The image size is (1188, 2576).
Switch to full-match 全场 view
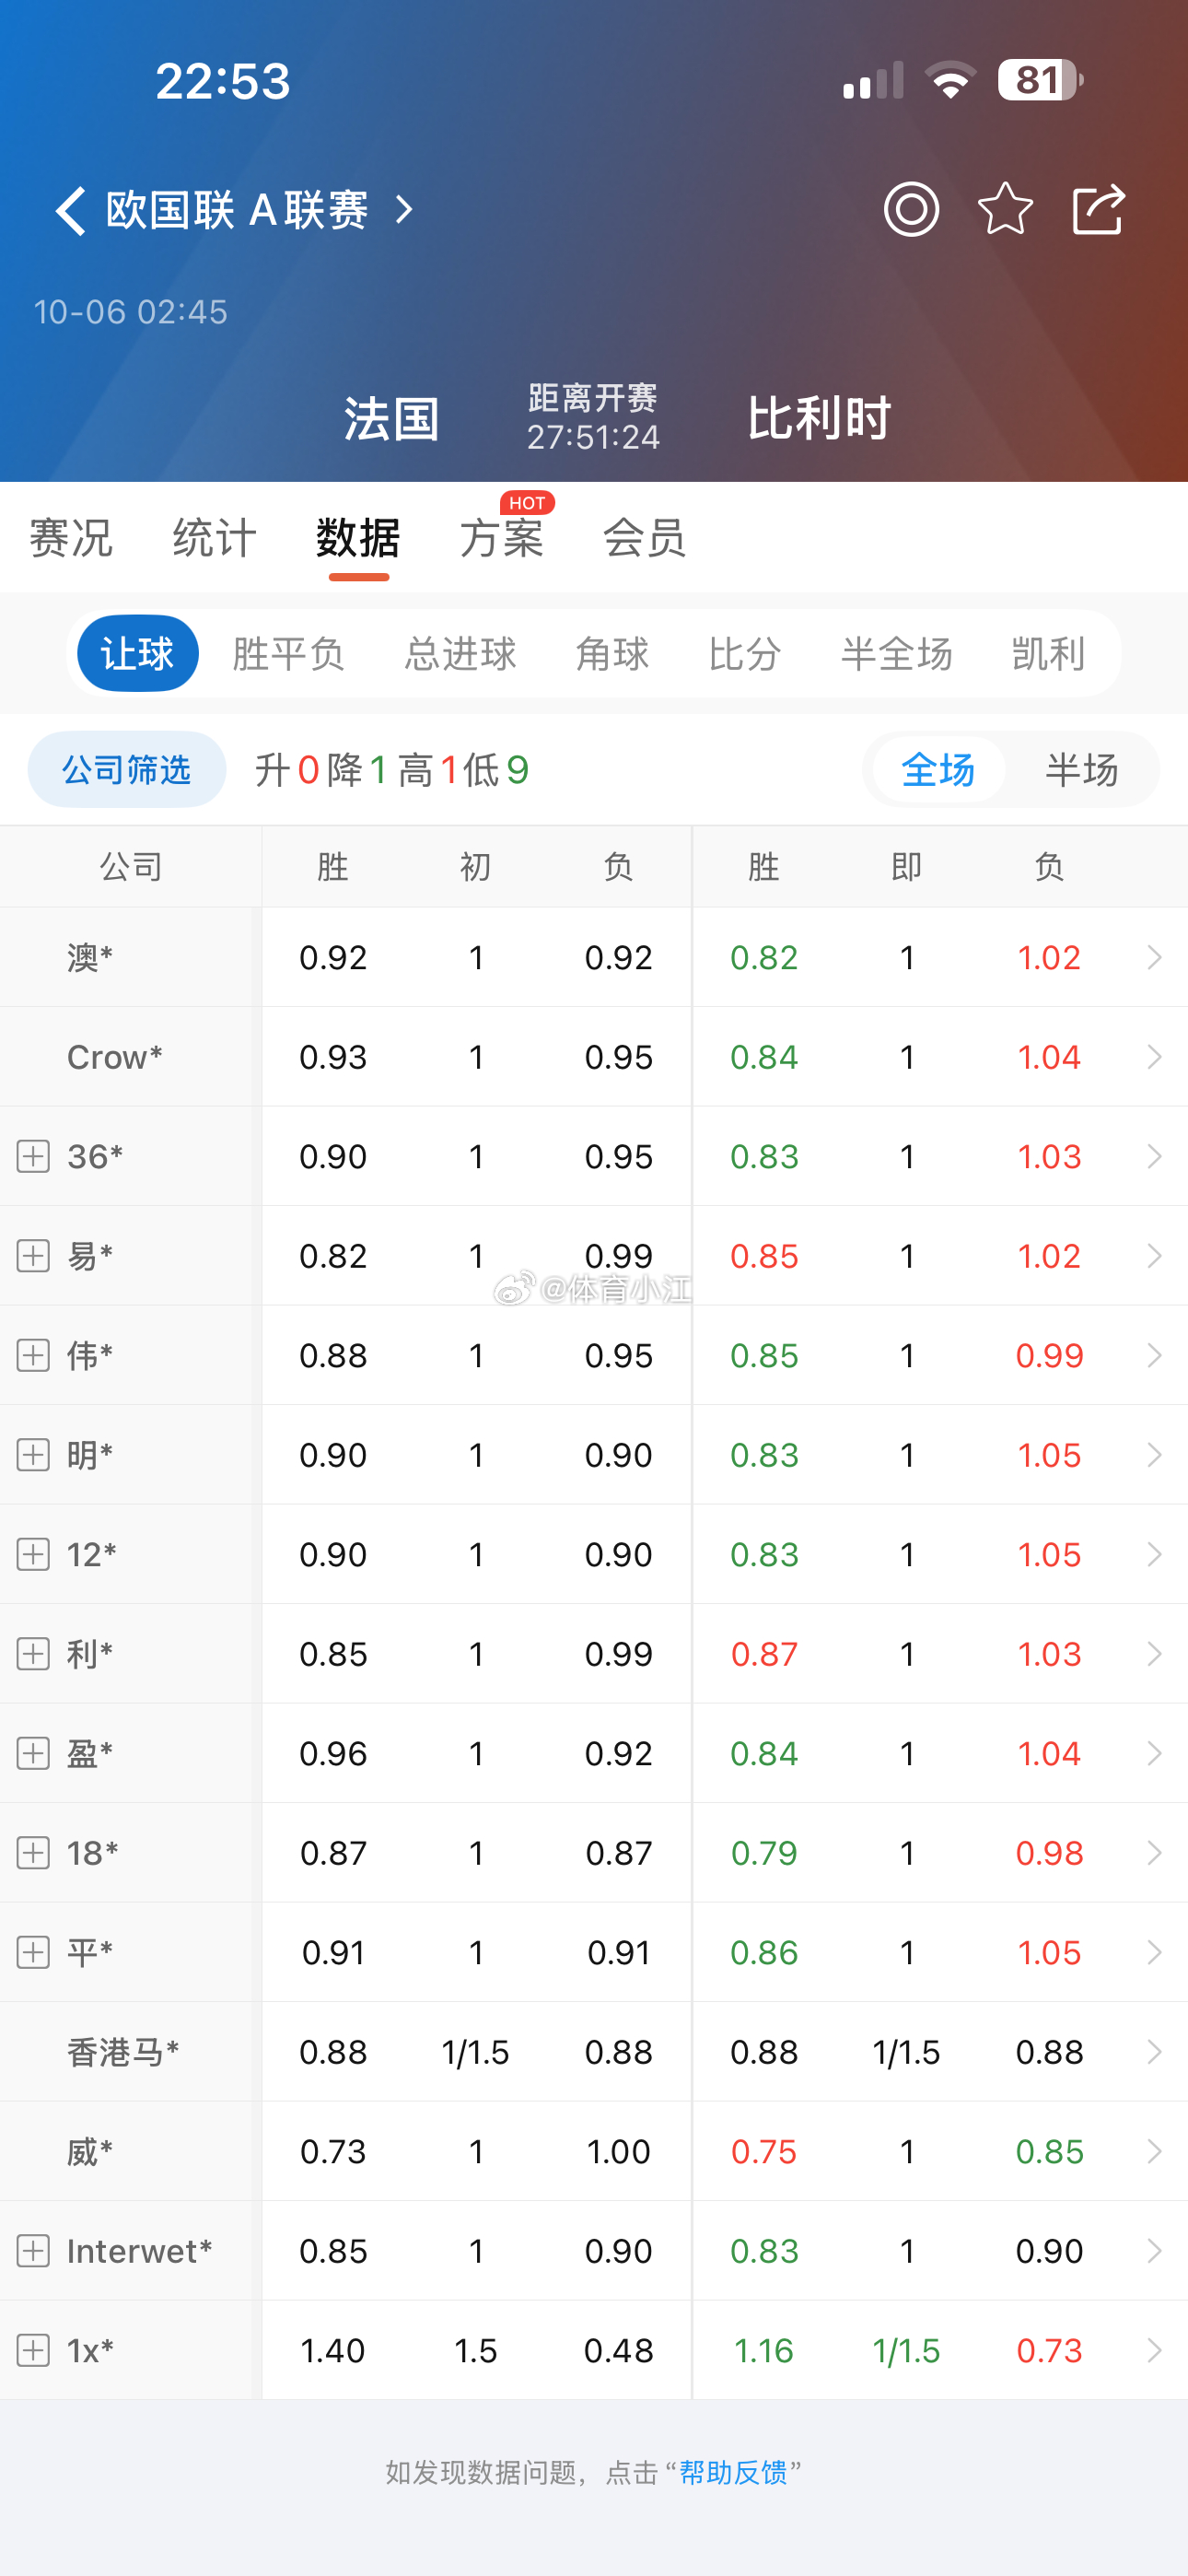tap(938, 770)
